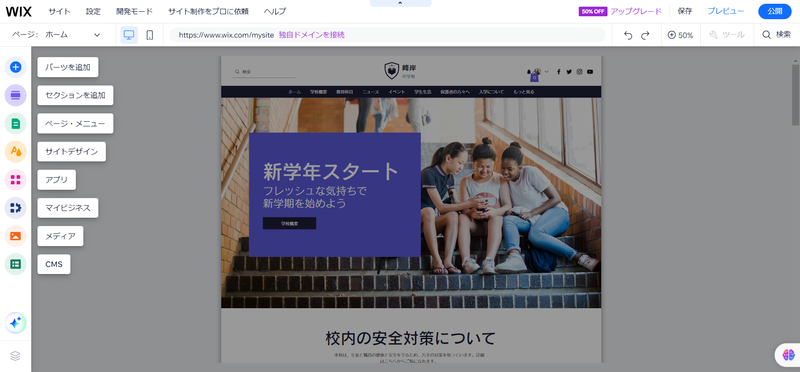The image size is (800, 372).
Task: Click the アップグレード link
Action: pyautogui.click(x=636, y=11)
